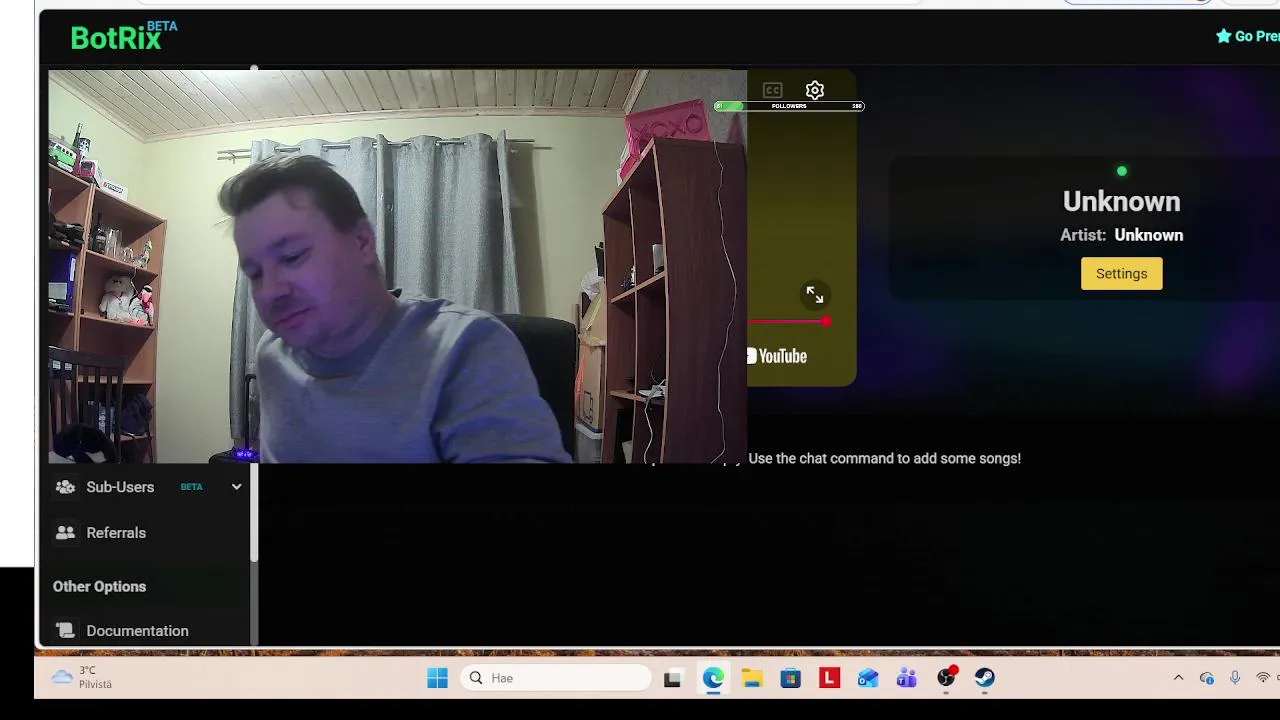Click the Referrals people icon
The width and height of the screenshot is (1280, 720).
[x=65, y=533]
